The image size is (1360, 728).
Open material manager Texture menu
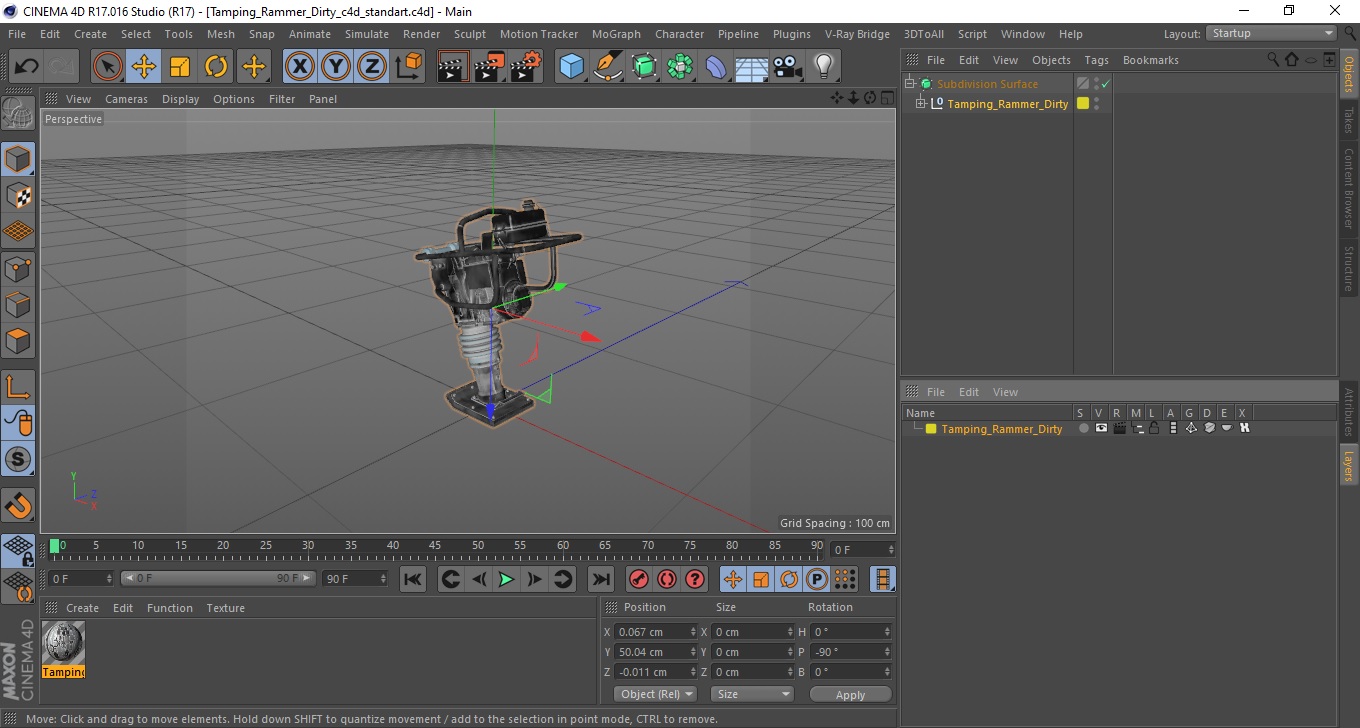(225, 608)
